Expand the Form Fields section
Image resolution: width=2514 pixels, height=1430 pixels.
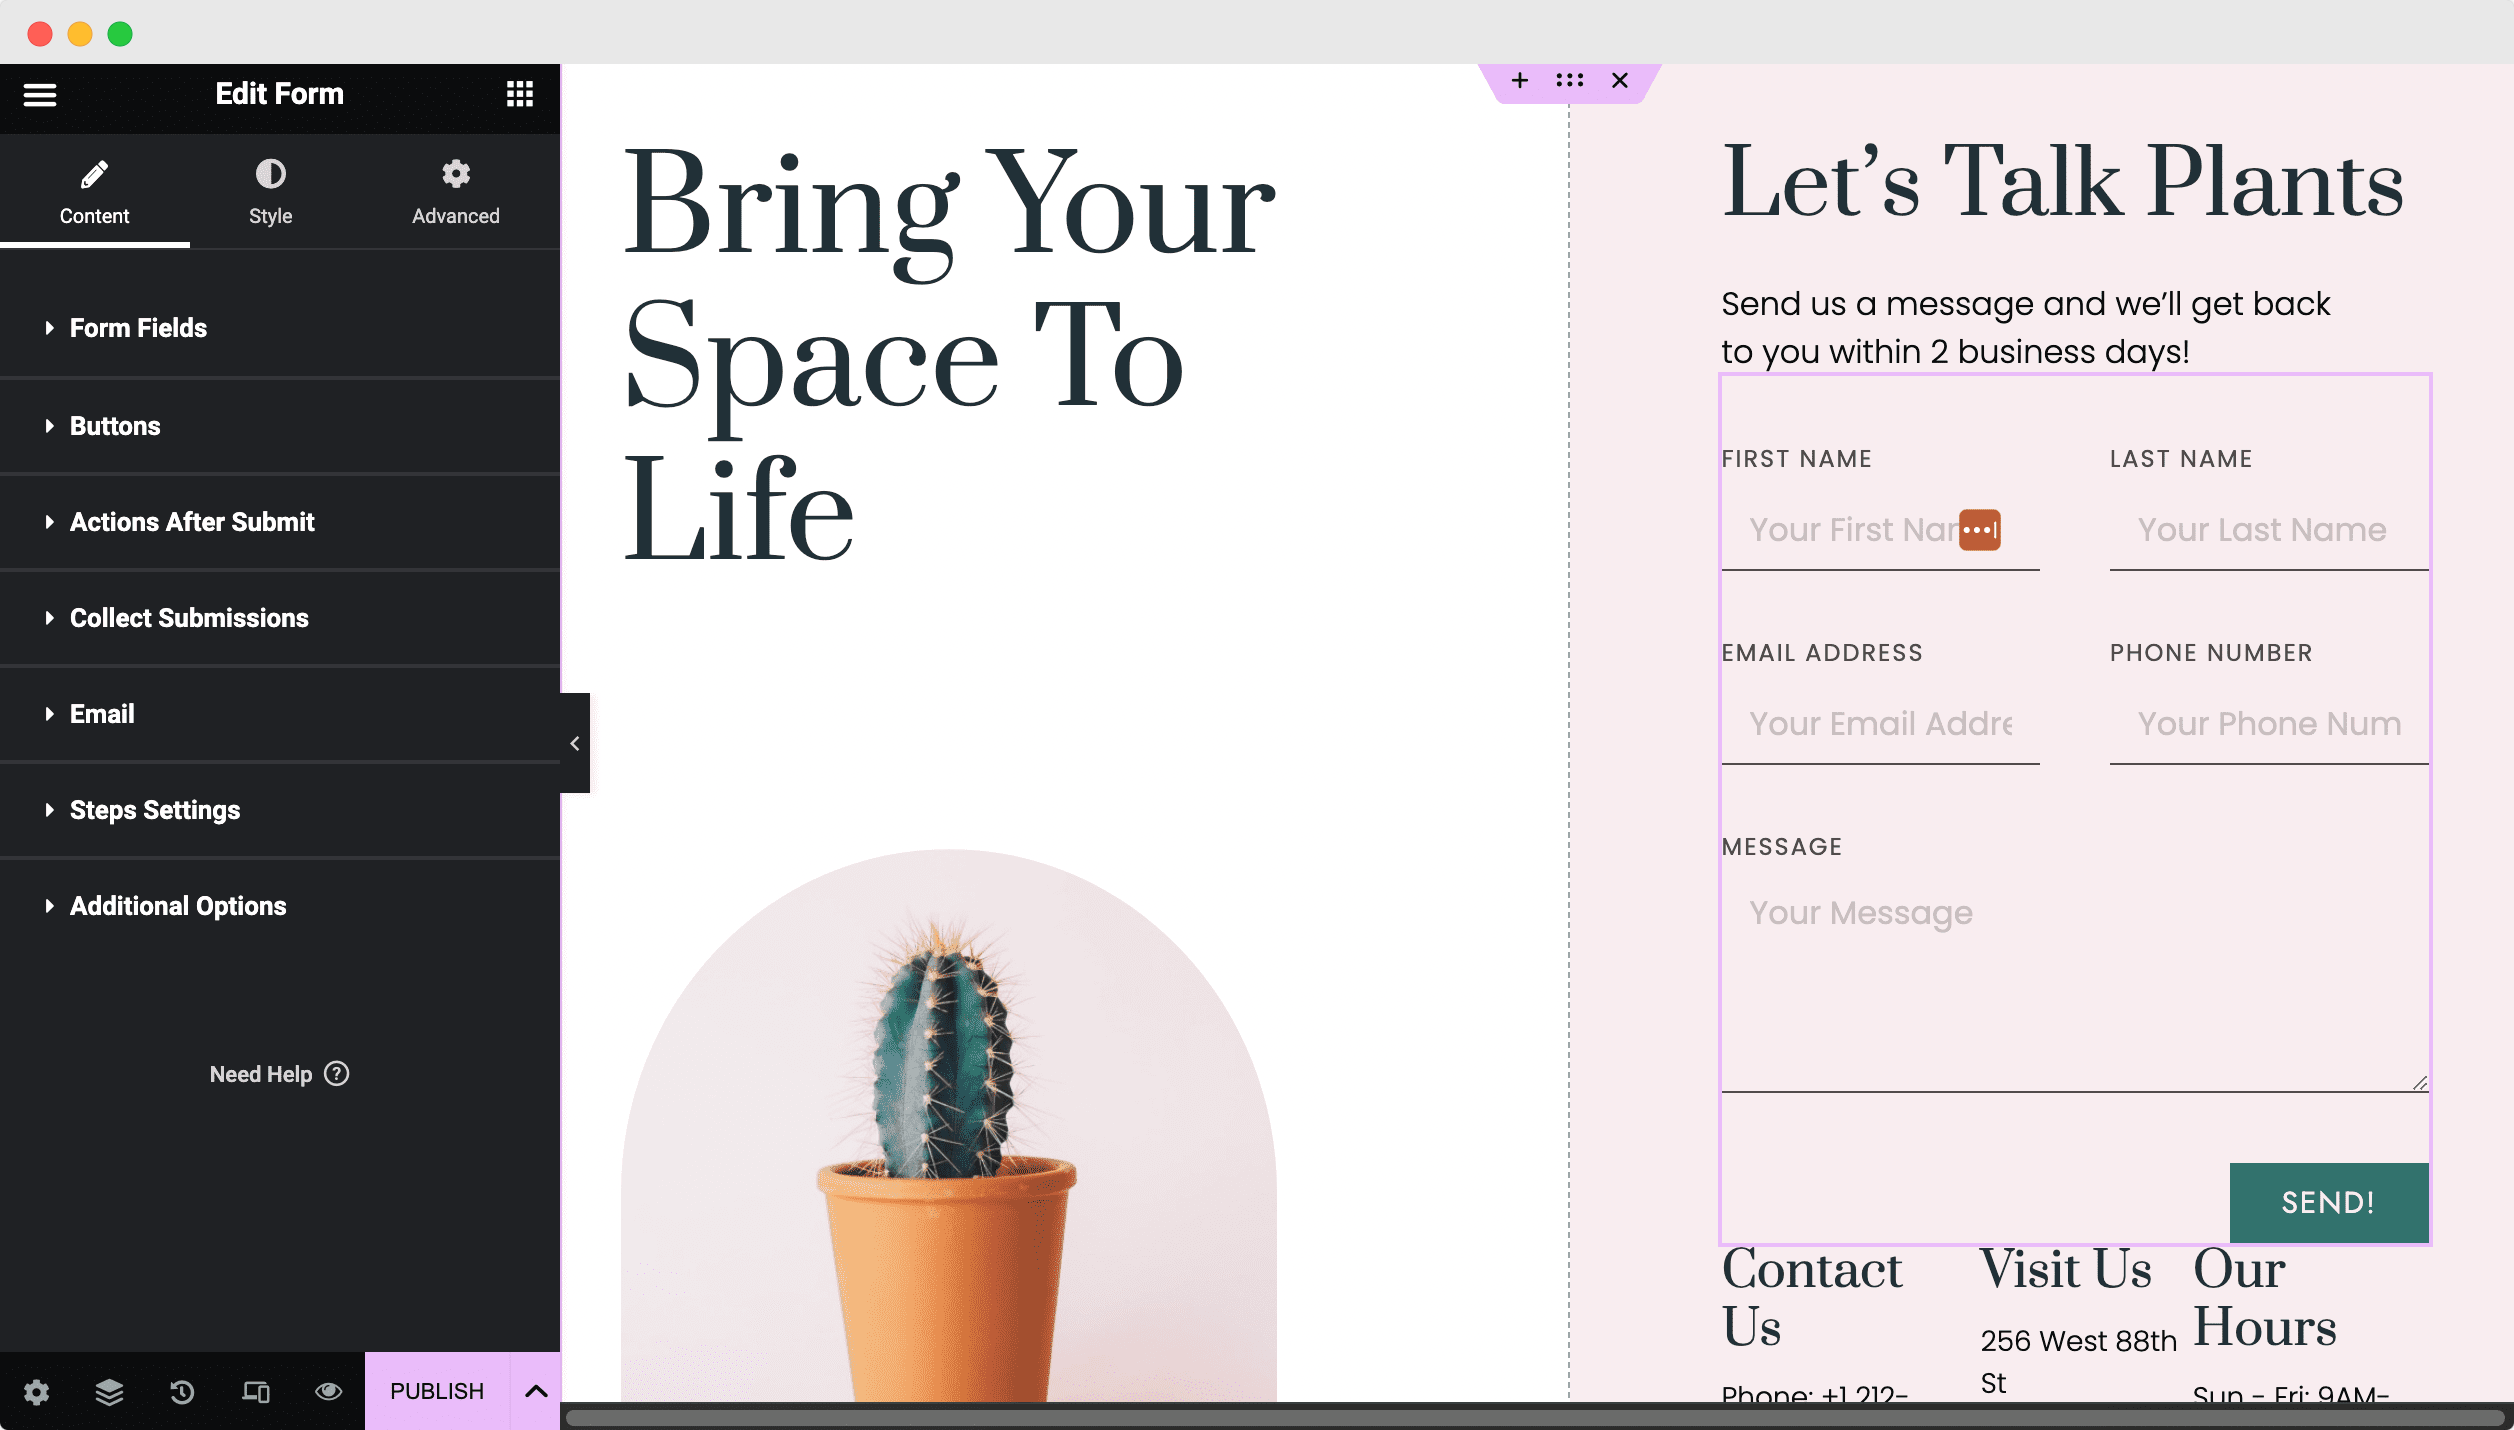click(138, 328)
